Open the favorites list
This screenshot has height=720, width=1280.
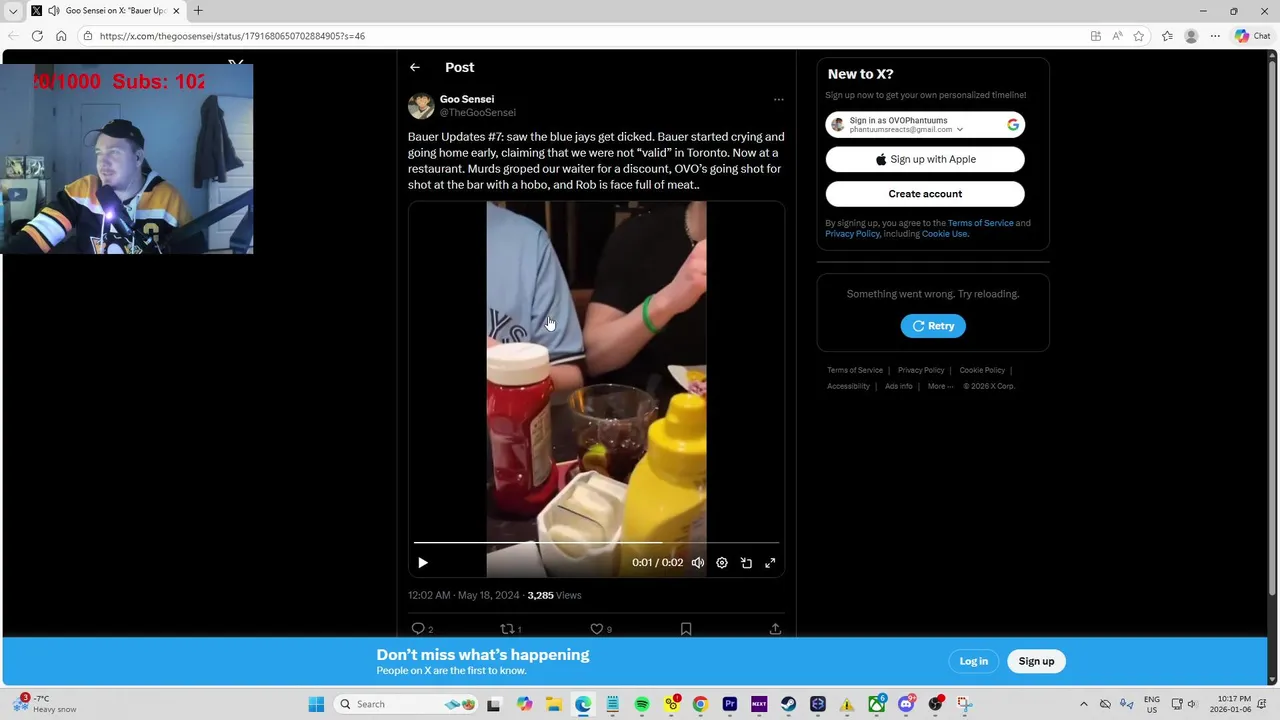pyautogui.click(x=1167, y=36)
